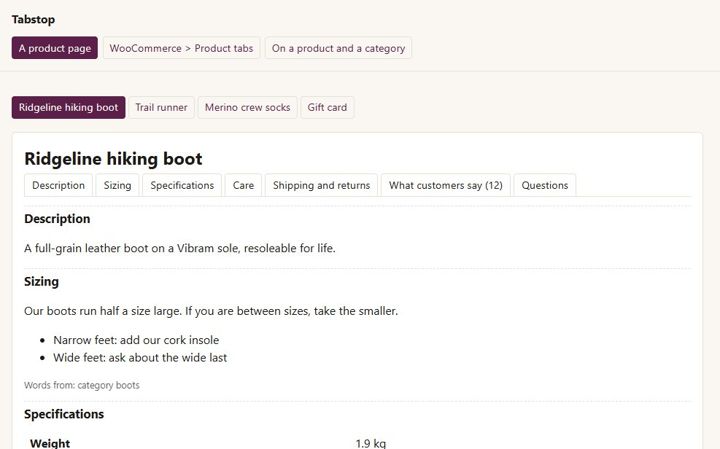Open the Care tab
The width and height of the screenshot is (720, 449).
pos(243,185)
